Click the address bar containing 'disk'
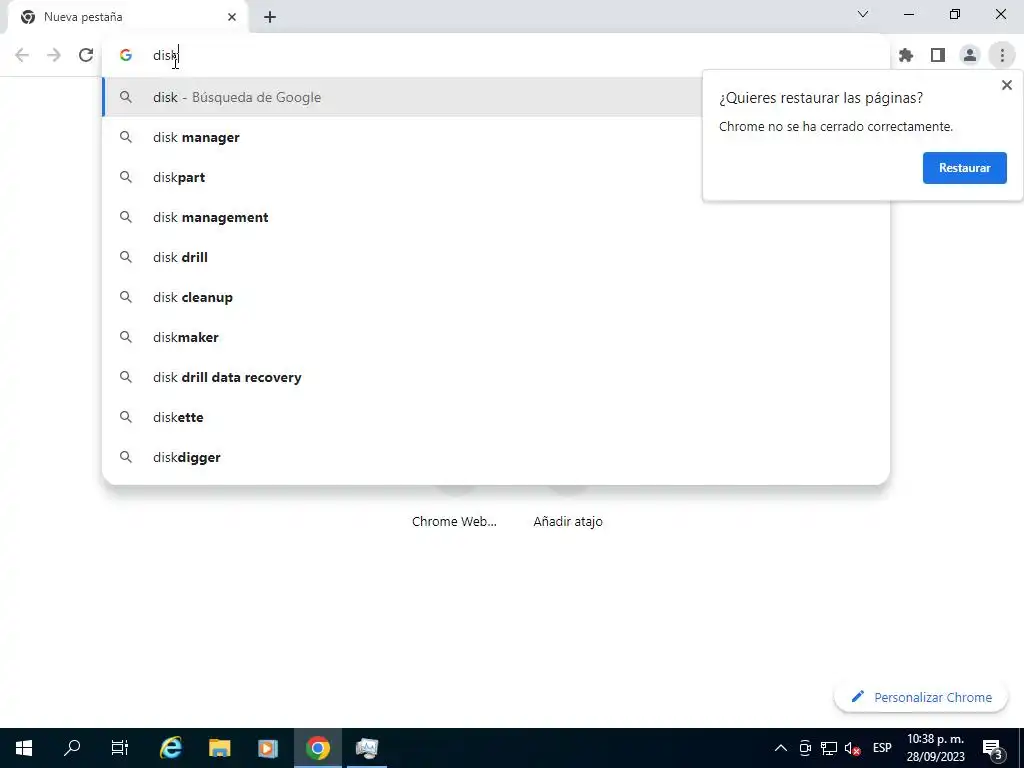This screenshot has width=1024, height=768. click(x=496, y=56)
